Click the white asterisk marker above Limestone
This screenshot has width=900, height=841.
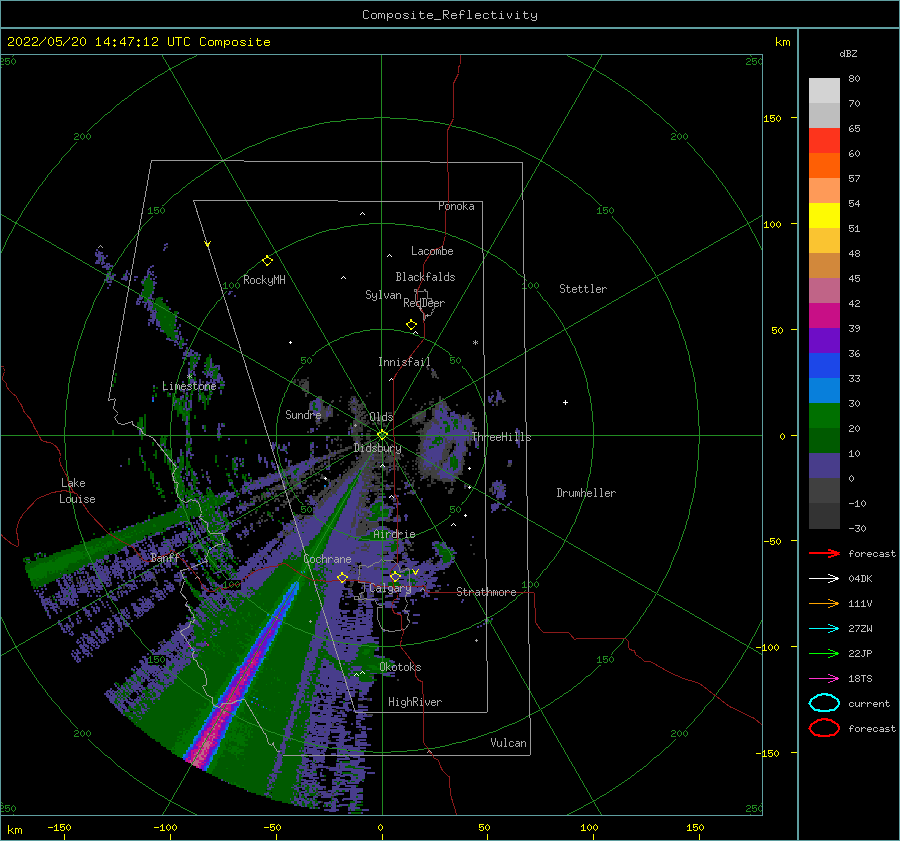(x=189, y=377)
